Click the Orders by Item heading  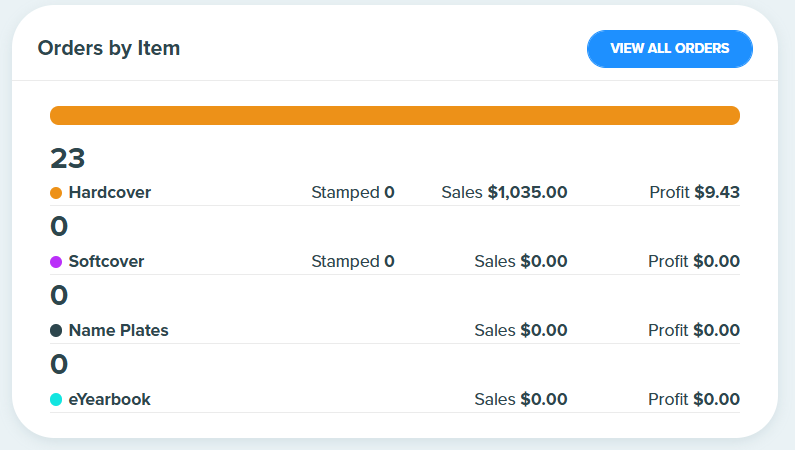(109, 48)
